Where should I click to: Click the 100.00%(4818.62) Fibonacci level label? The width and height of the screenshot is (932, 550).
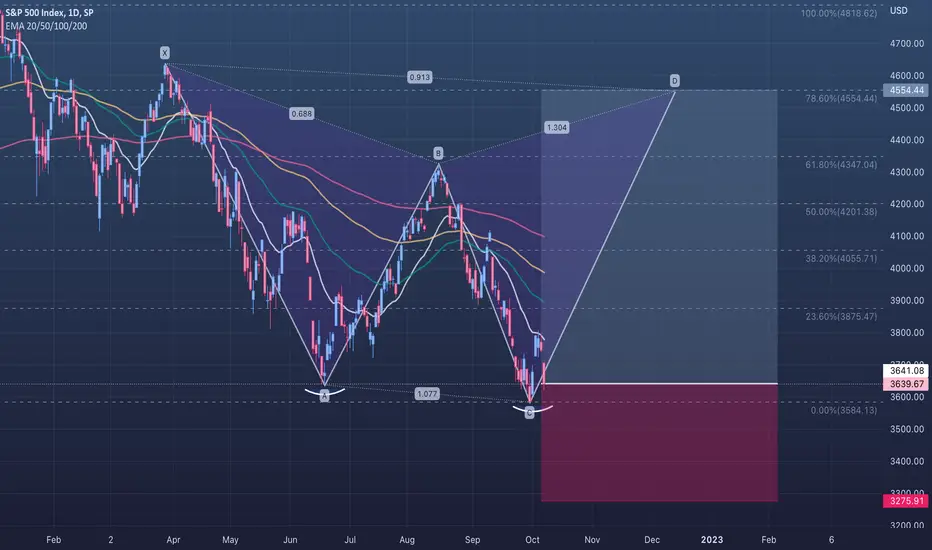pos(839,14)
